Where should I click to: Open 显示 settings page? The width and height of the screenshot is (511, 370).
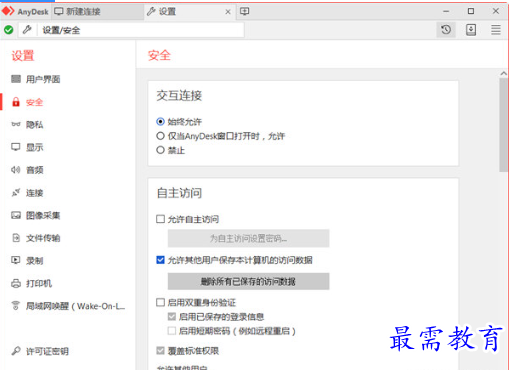coord(35,147)
